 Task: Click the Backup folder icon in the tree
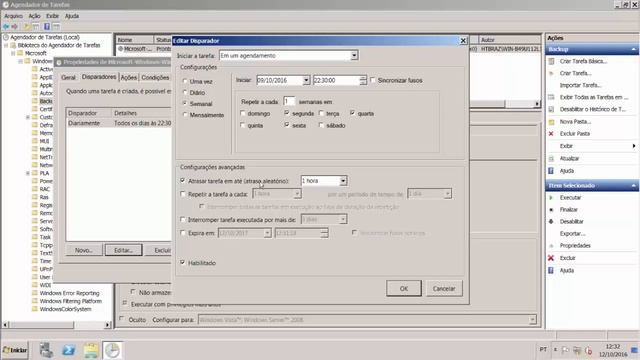(x=35, y=101)
